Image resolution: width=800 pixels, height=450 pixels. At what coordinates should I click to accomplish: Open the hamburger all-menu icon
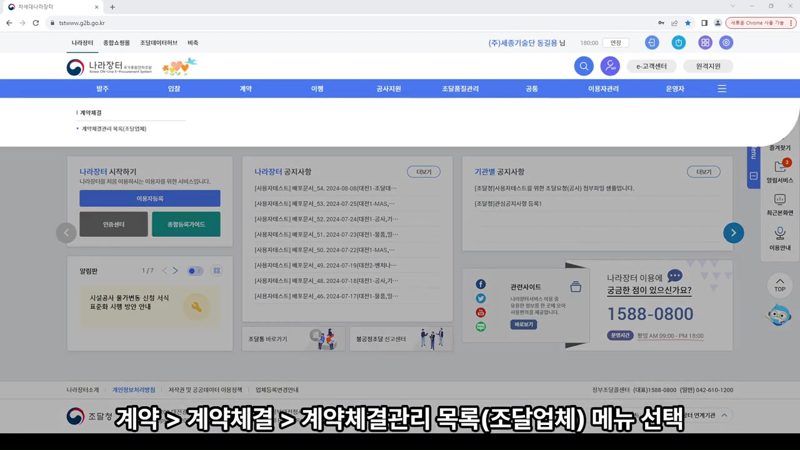(721, 89)
